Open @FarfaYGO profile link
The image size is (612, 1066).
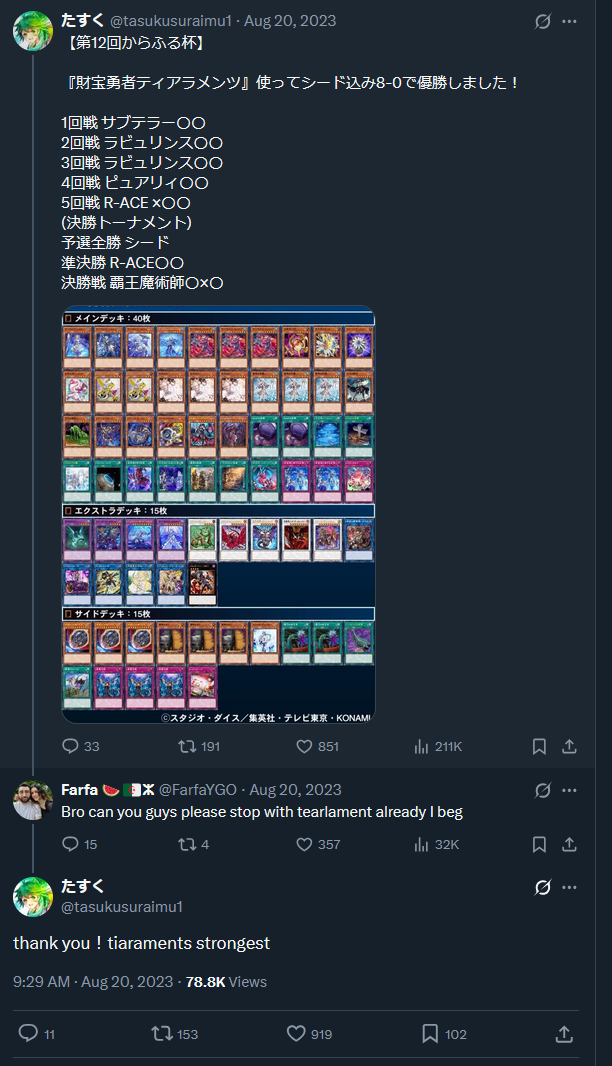coord(197,790)
